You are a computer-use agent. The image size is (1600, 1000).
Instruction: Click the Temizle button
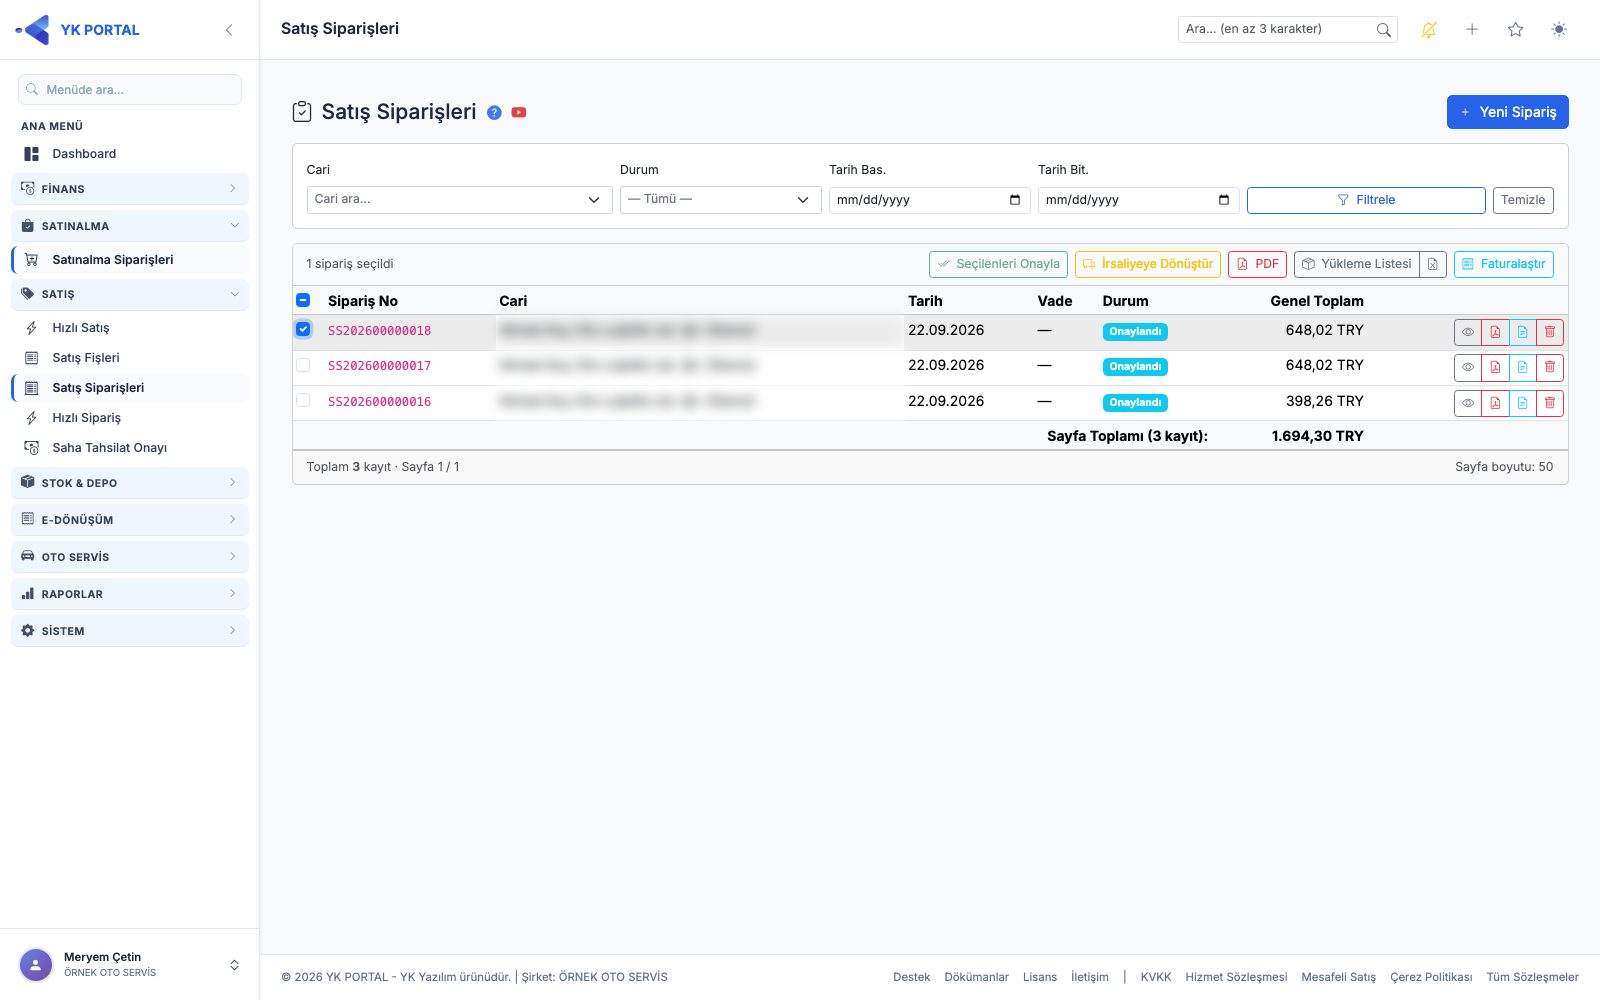pyautogui.click(x=1523, y=200)
